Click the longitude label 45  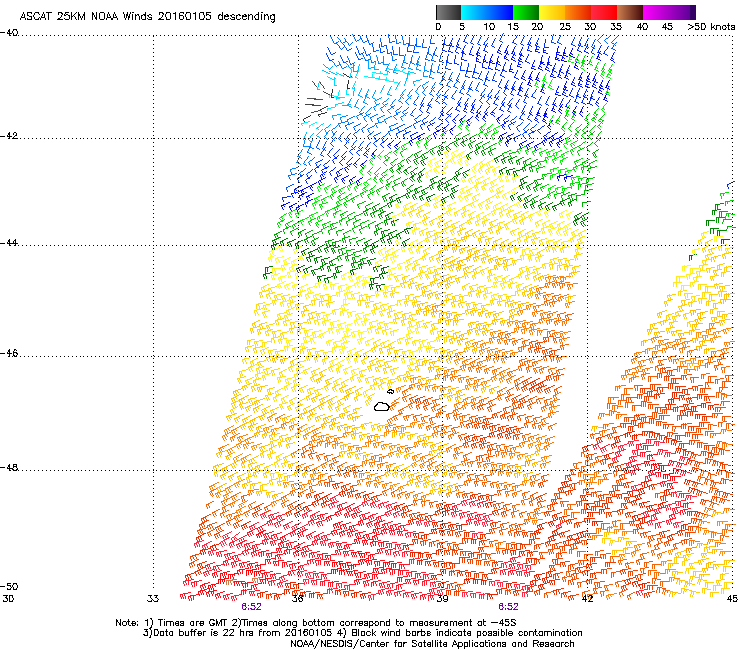click(x=732, y=599)
